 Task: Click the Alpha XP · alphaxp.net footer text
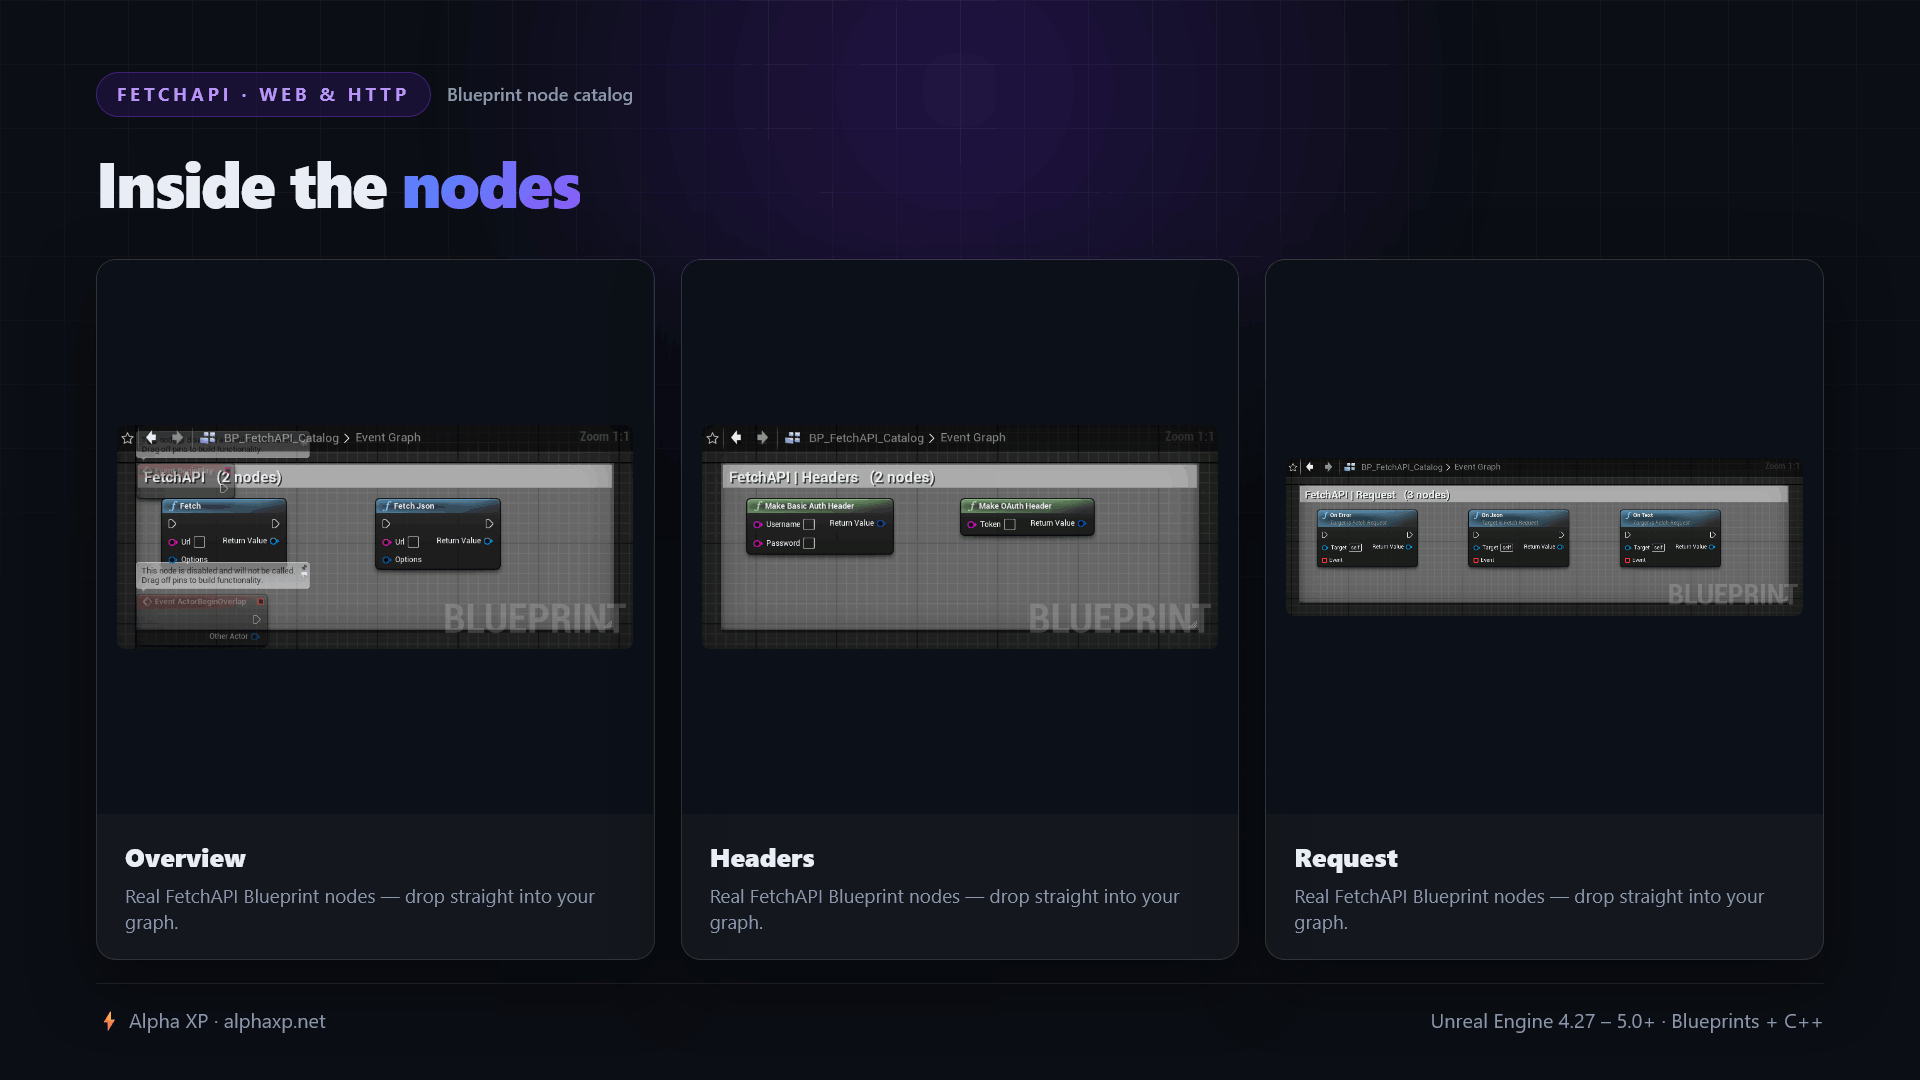coord(227,1021)
